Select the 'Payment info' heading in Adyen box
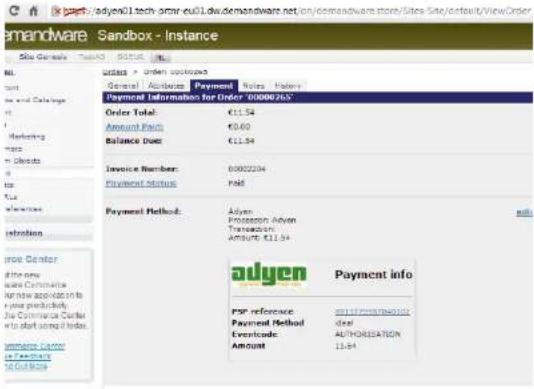Viewport: 534px width, 389px height. pos(374,275)
